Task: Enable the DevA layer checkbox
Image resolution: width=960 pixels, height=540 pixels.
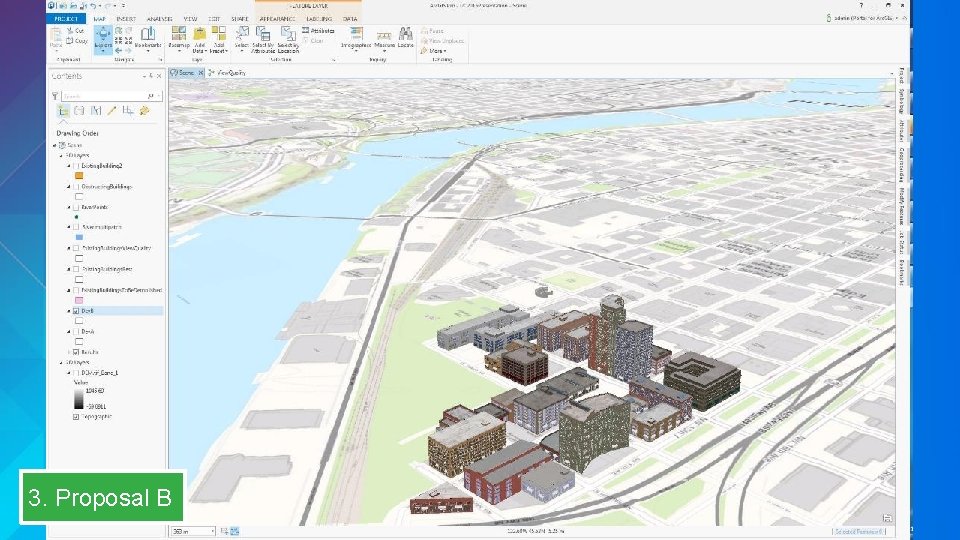Action: point(75,331)
